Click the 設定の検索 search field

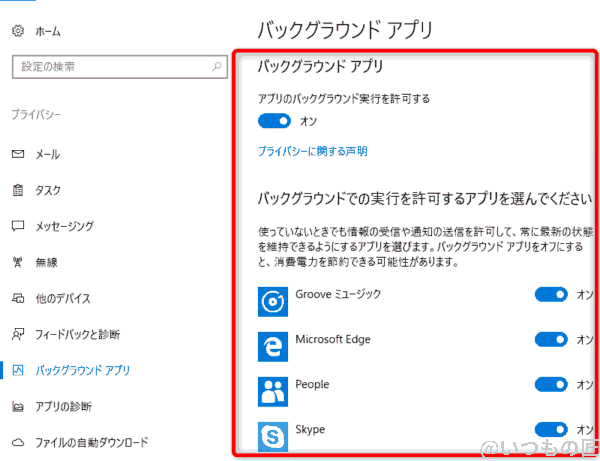click(120, 67)
